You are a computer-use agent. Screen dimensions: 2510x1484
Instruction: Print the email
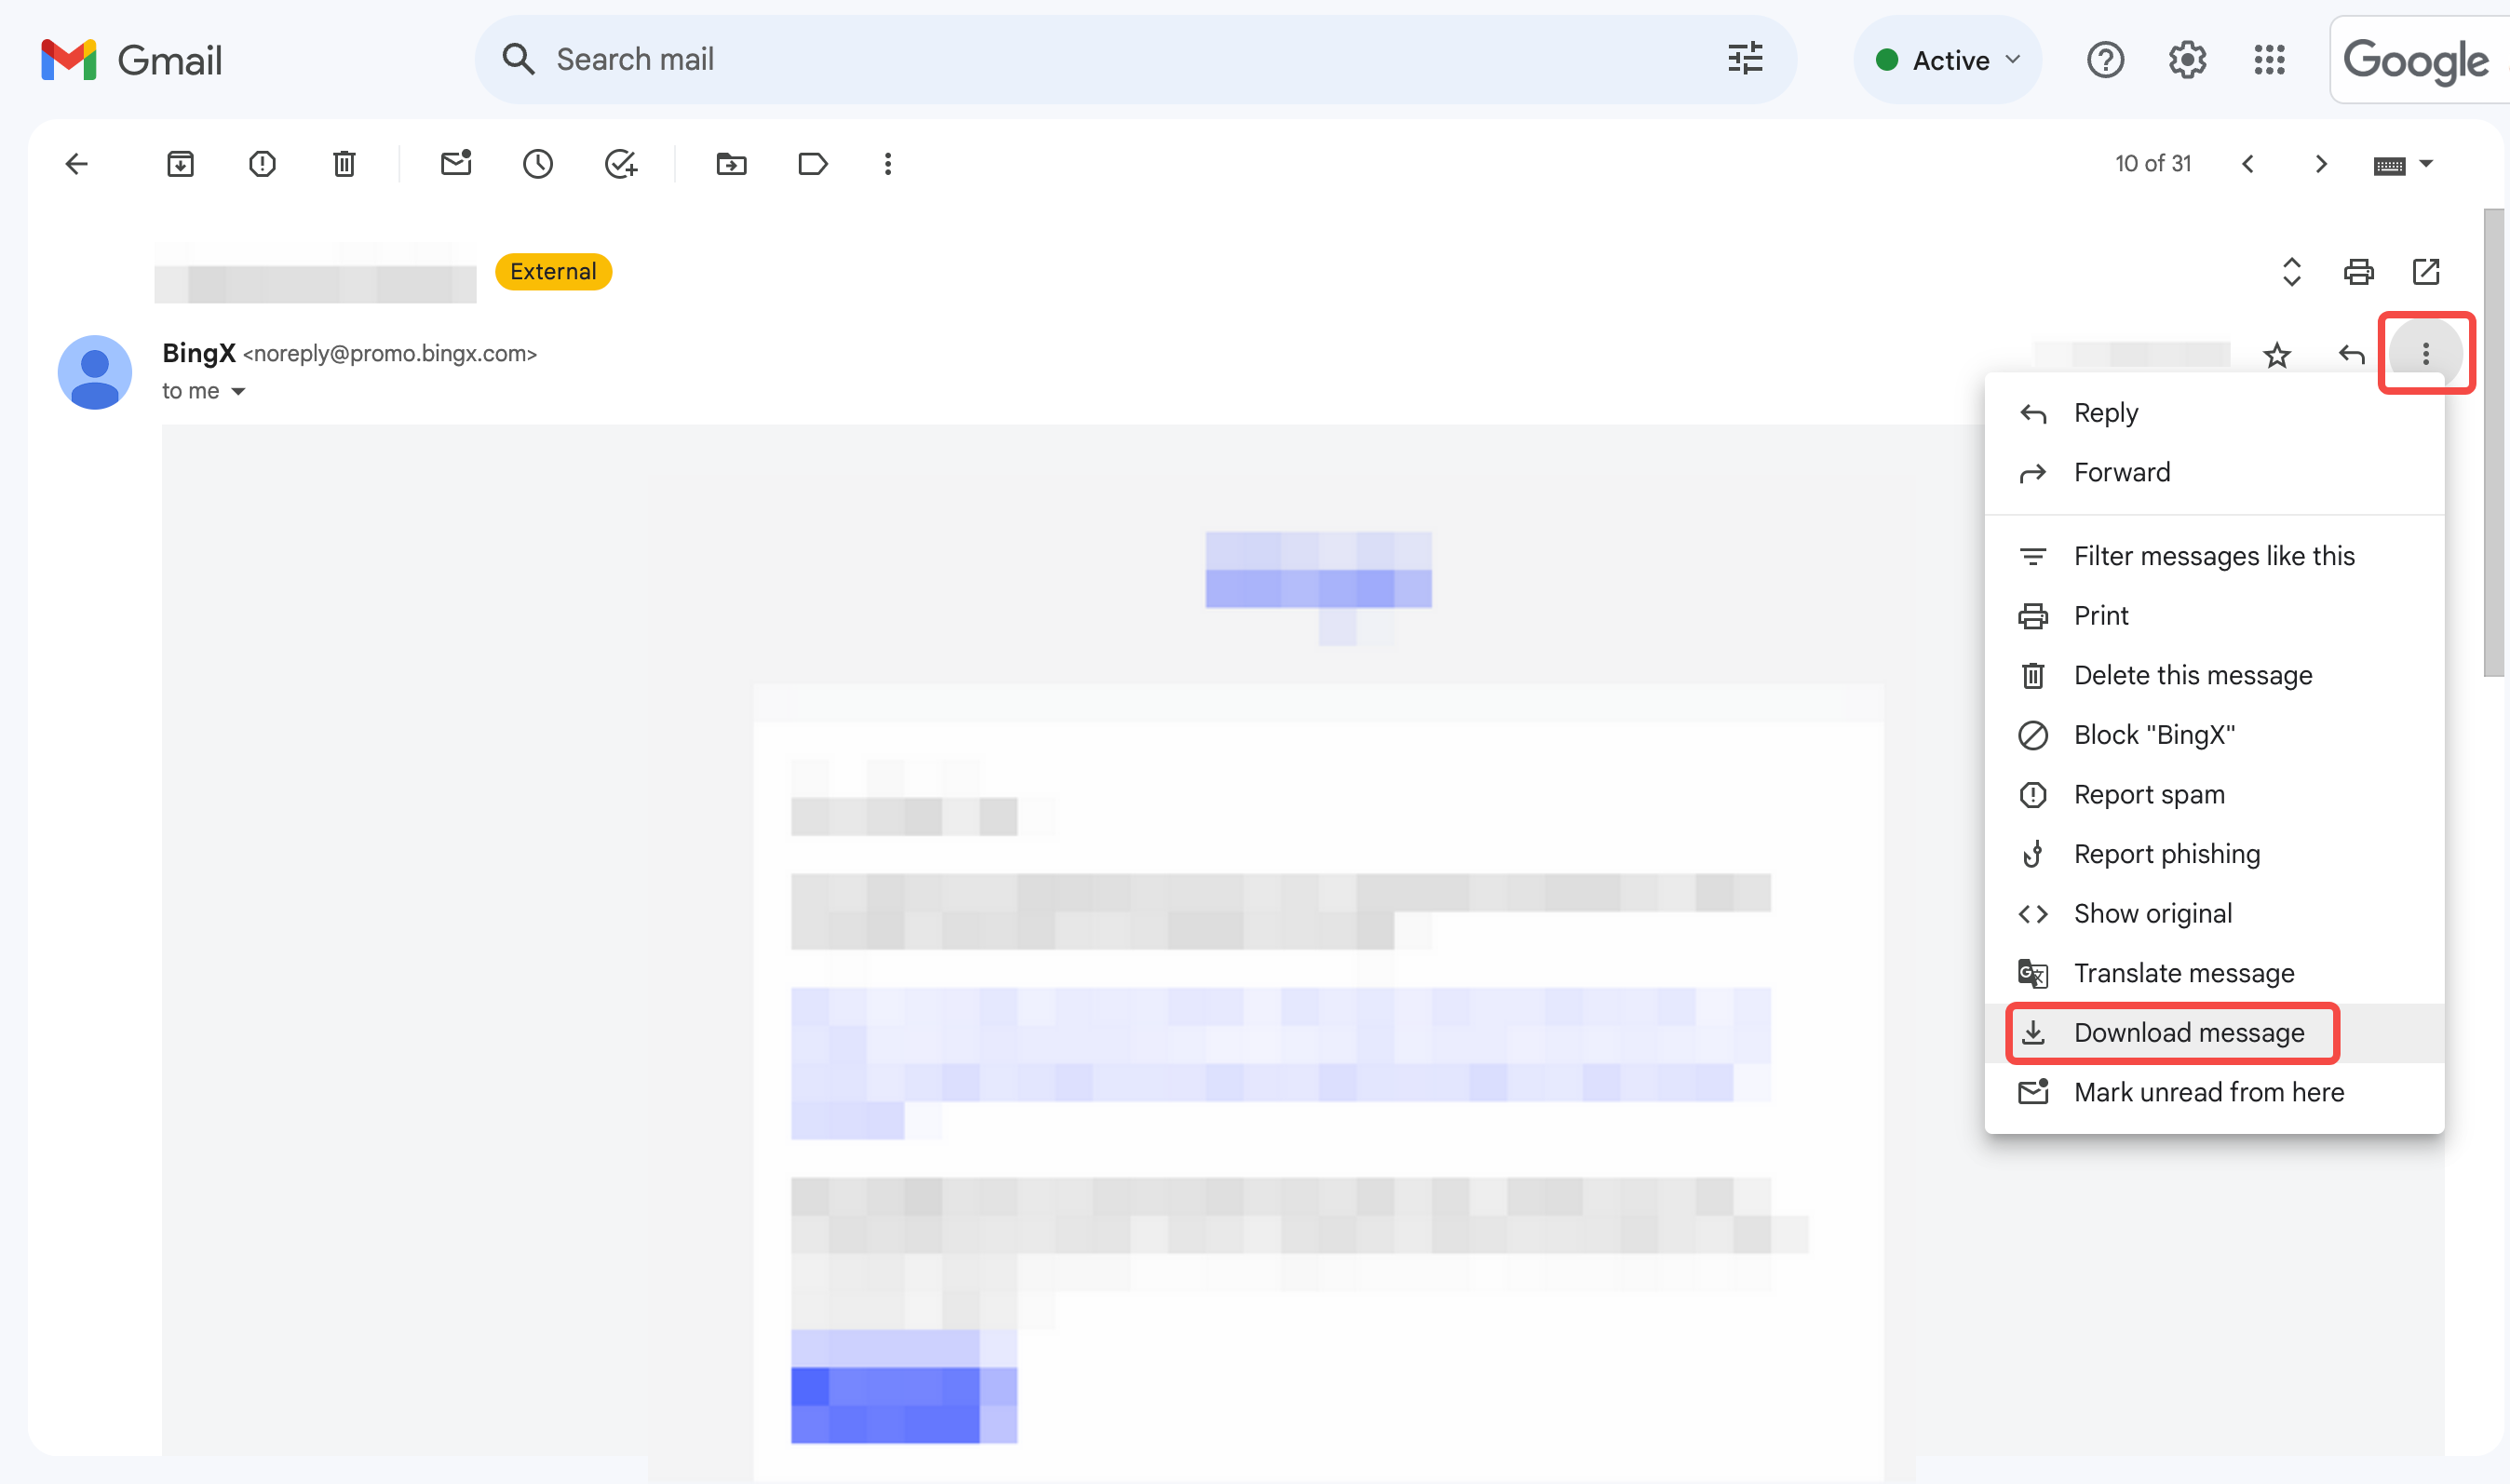click(x=2359, y=271)
